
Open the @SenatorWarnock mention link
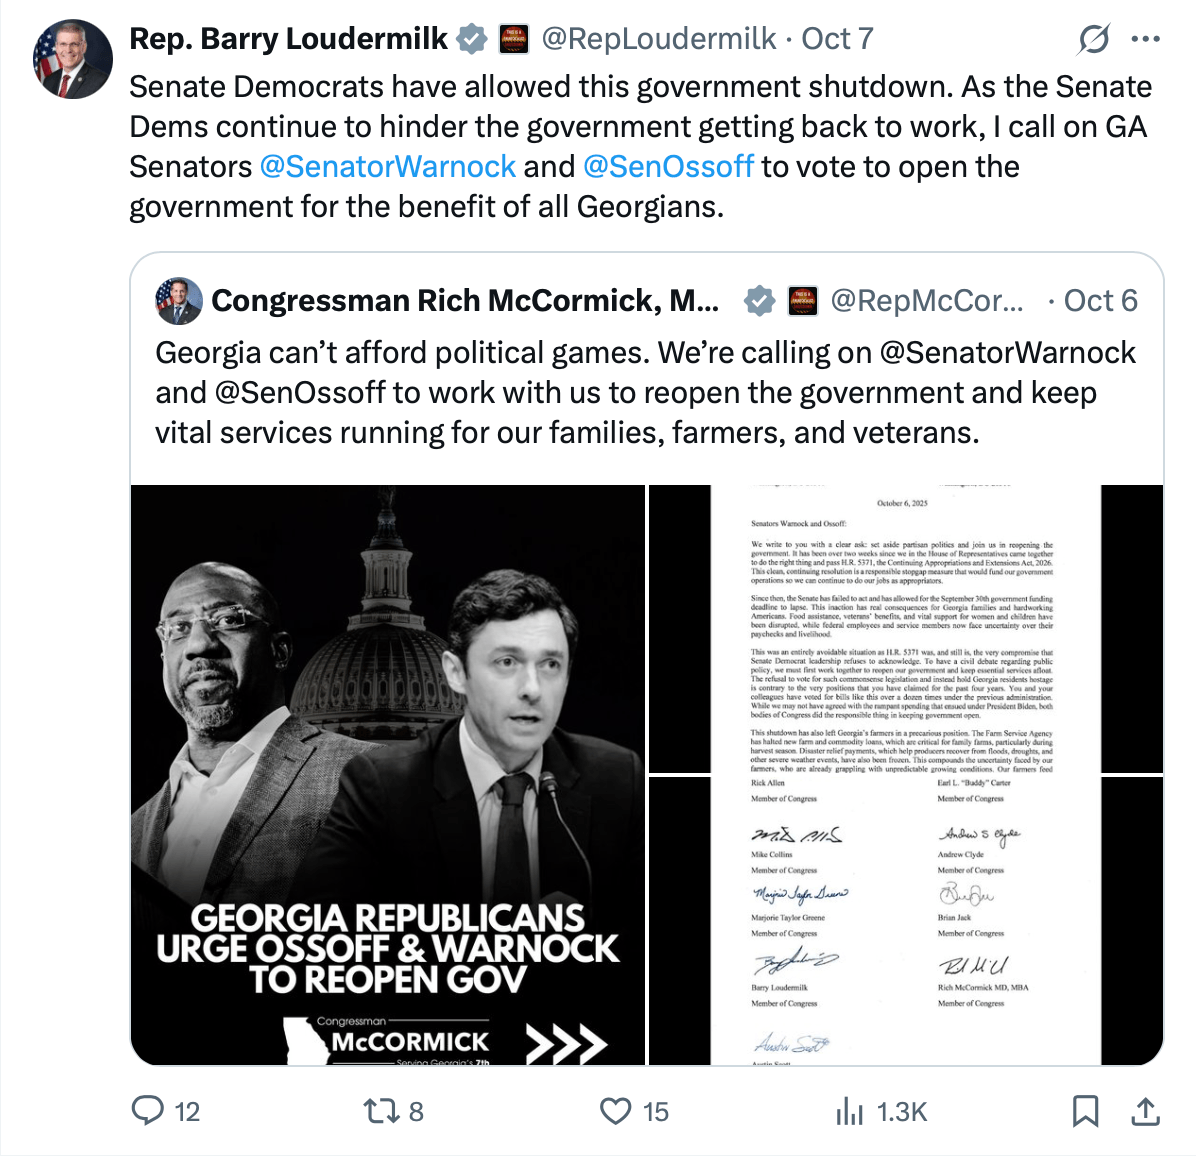click(x=387, y=166)
